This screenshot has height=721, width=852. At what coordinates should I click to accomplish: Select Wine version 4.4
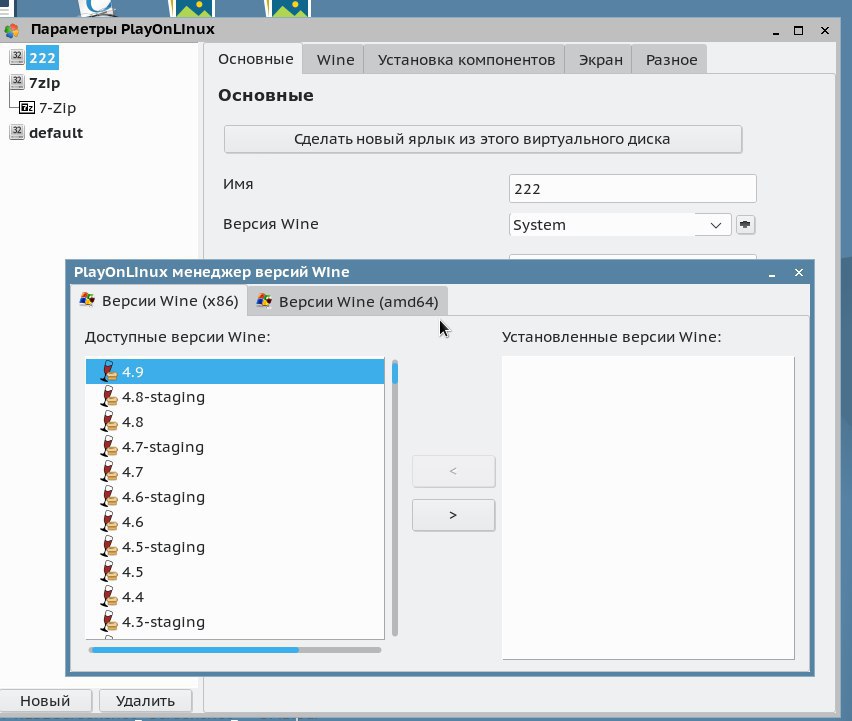(x=235, y=597)
